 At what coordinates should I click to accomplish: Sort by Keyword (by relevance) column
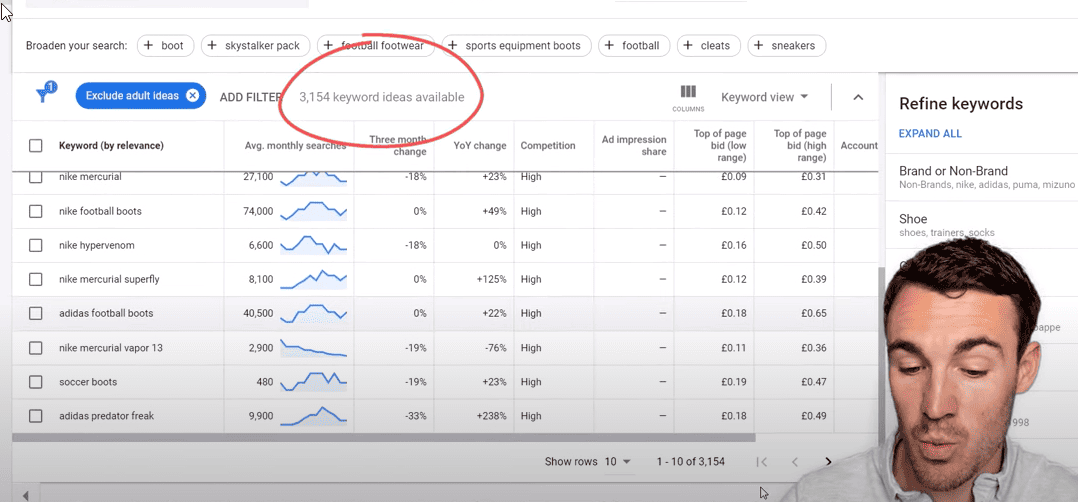(x=111, y=146)
